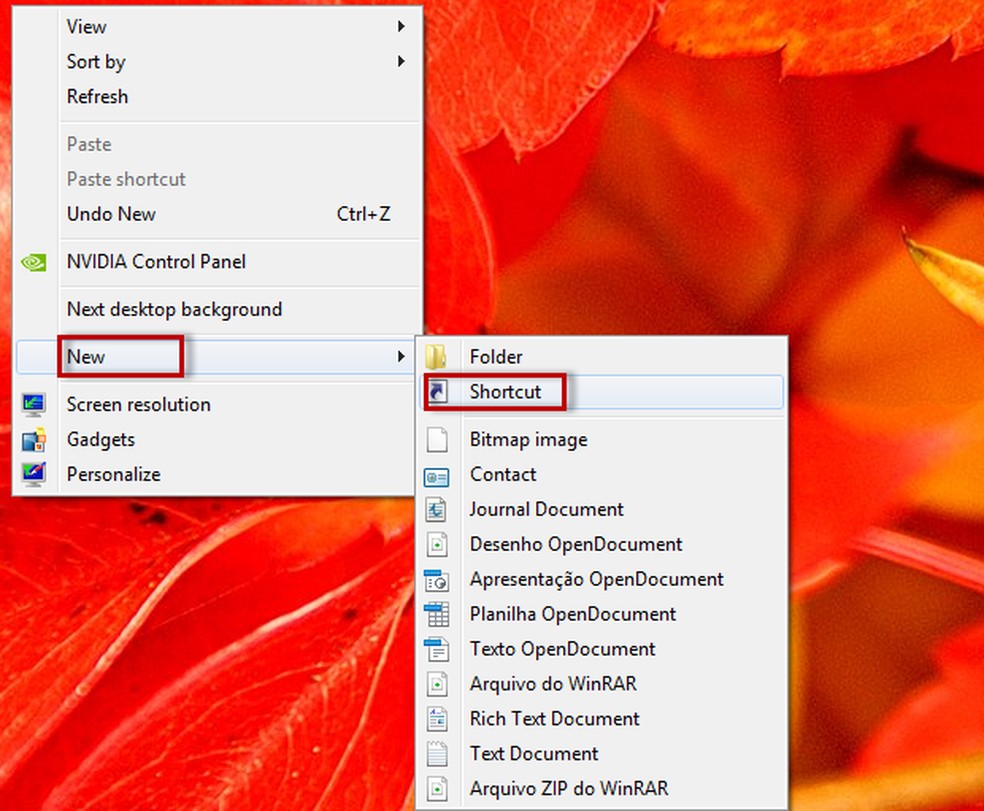This screenshot has height=811, width=984.
Task: Click the Journal Document icon
Action: [436, 510]
